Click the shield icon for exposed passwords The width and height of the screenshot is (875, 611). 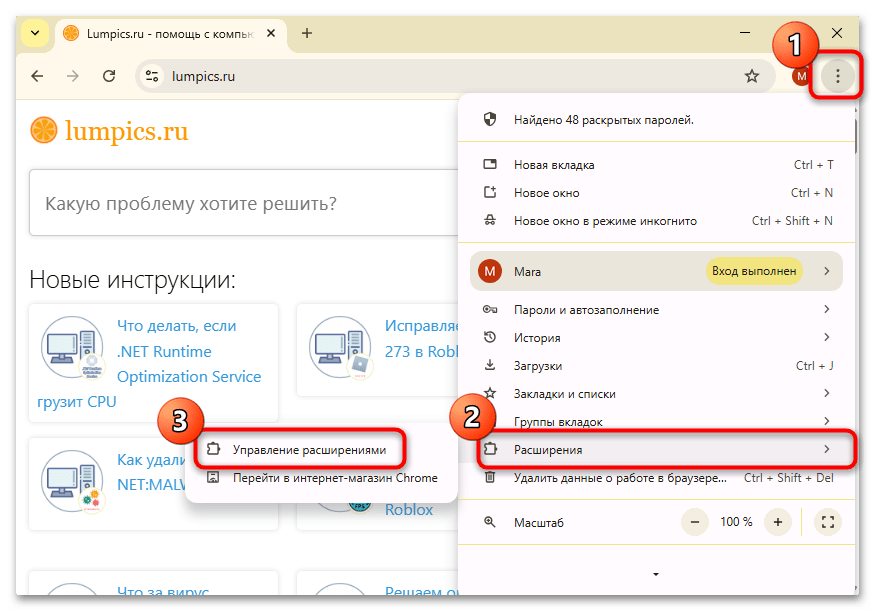point(489,119)
